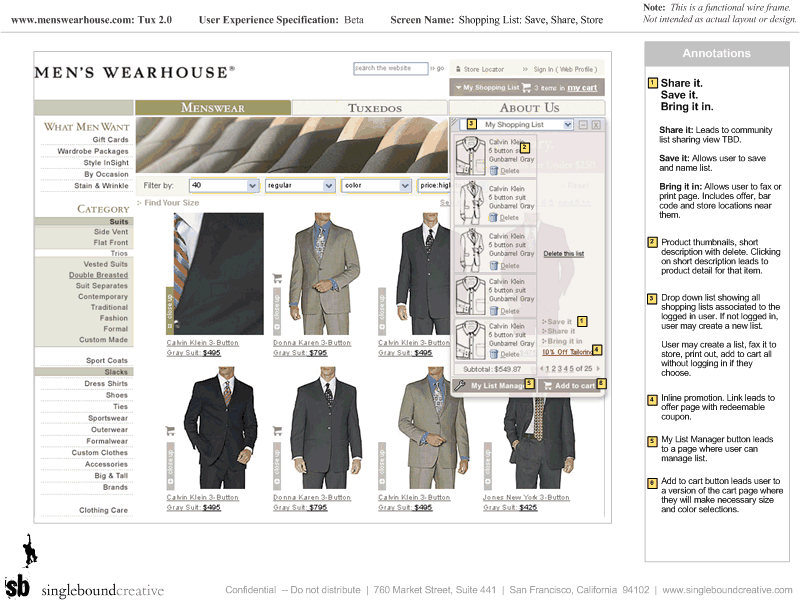Switch to the Tuxedos tab
This screenshot has width=800, height=601.
370,108
